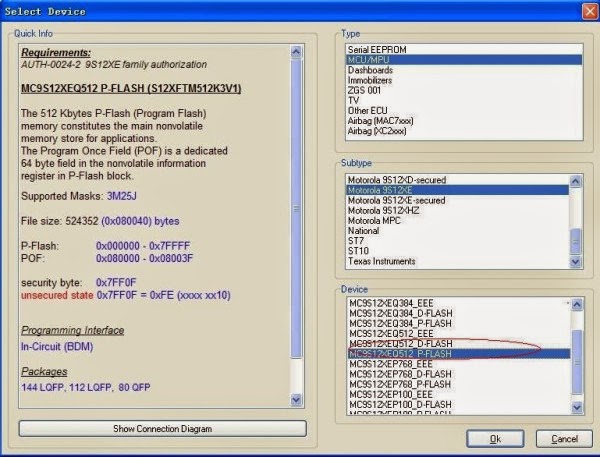Click Device list scrollbar thumb
The width and height of the screenshot is (600, 457).
(577, 362)
